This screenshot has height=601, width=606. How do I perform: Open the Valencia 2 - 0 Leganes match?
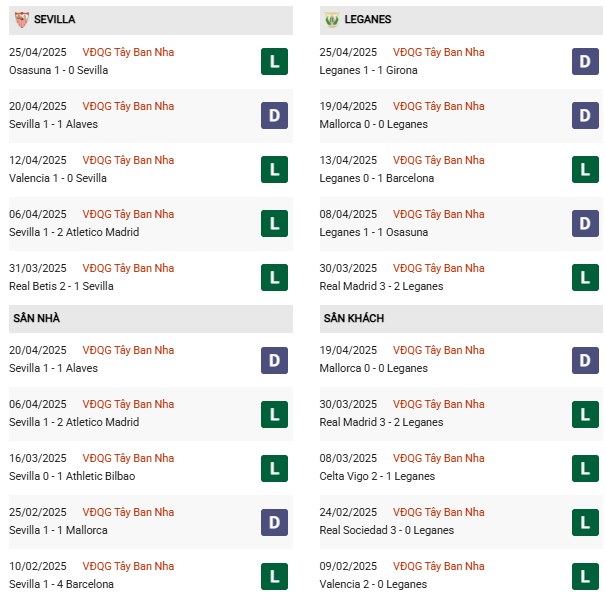pos(373,584)
